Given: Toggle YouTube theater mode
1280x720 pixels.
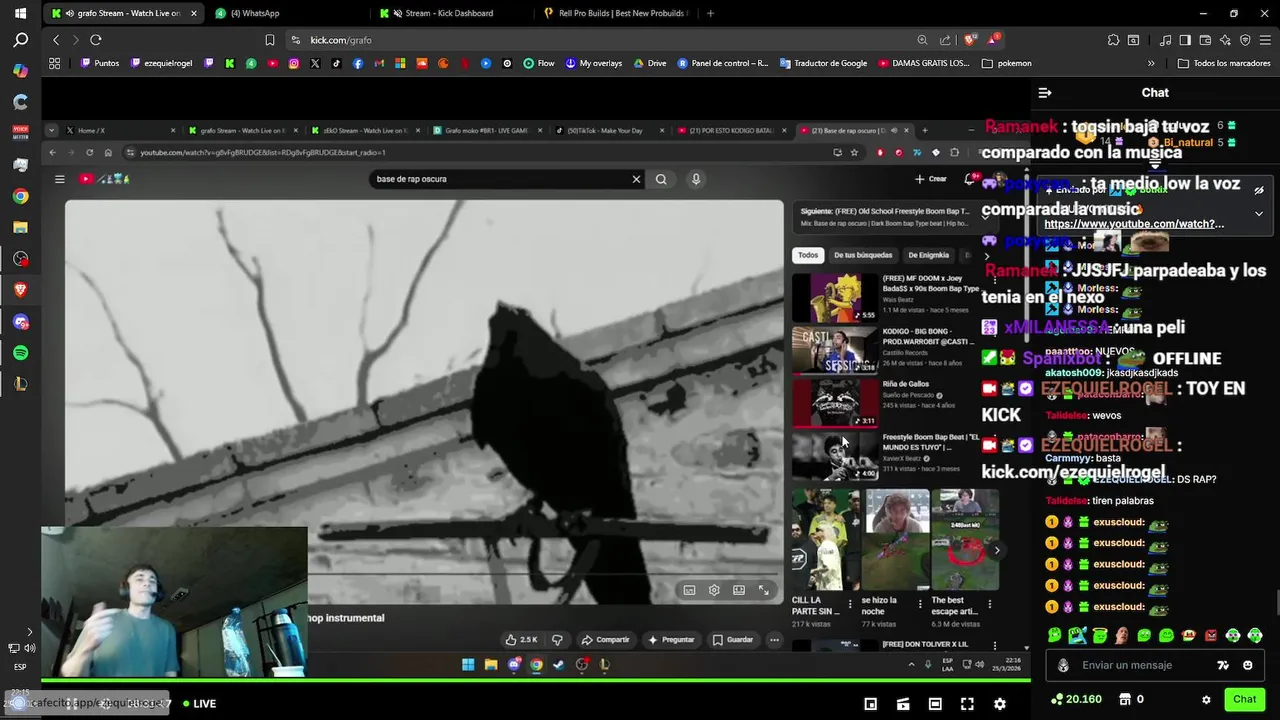Looking at the screenshot, I should (x=739, y=590).
